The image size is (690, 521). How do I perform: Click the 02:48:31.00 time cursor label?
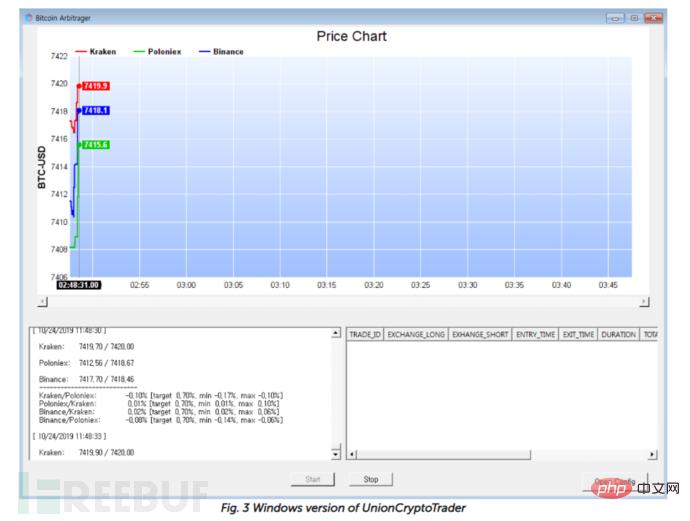tap(79, 285)
